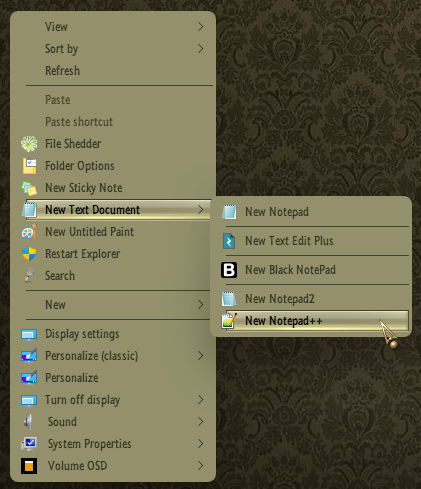
Task: Click the New Text Document label
Action: point(92,210)
